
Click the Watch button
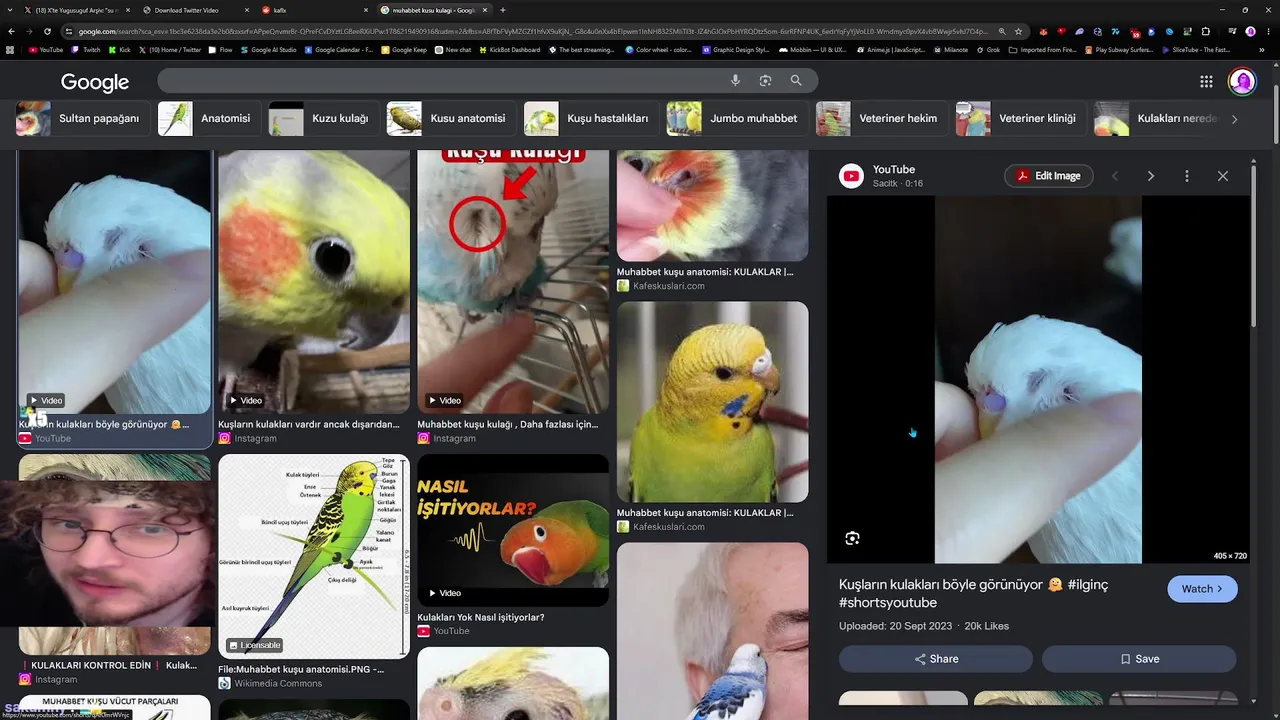(x=1202, y=589)
